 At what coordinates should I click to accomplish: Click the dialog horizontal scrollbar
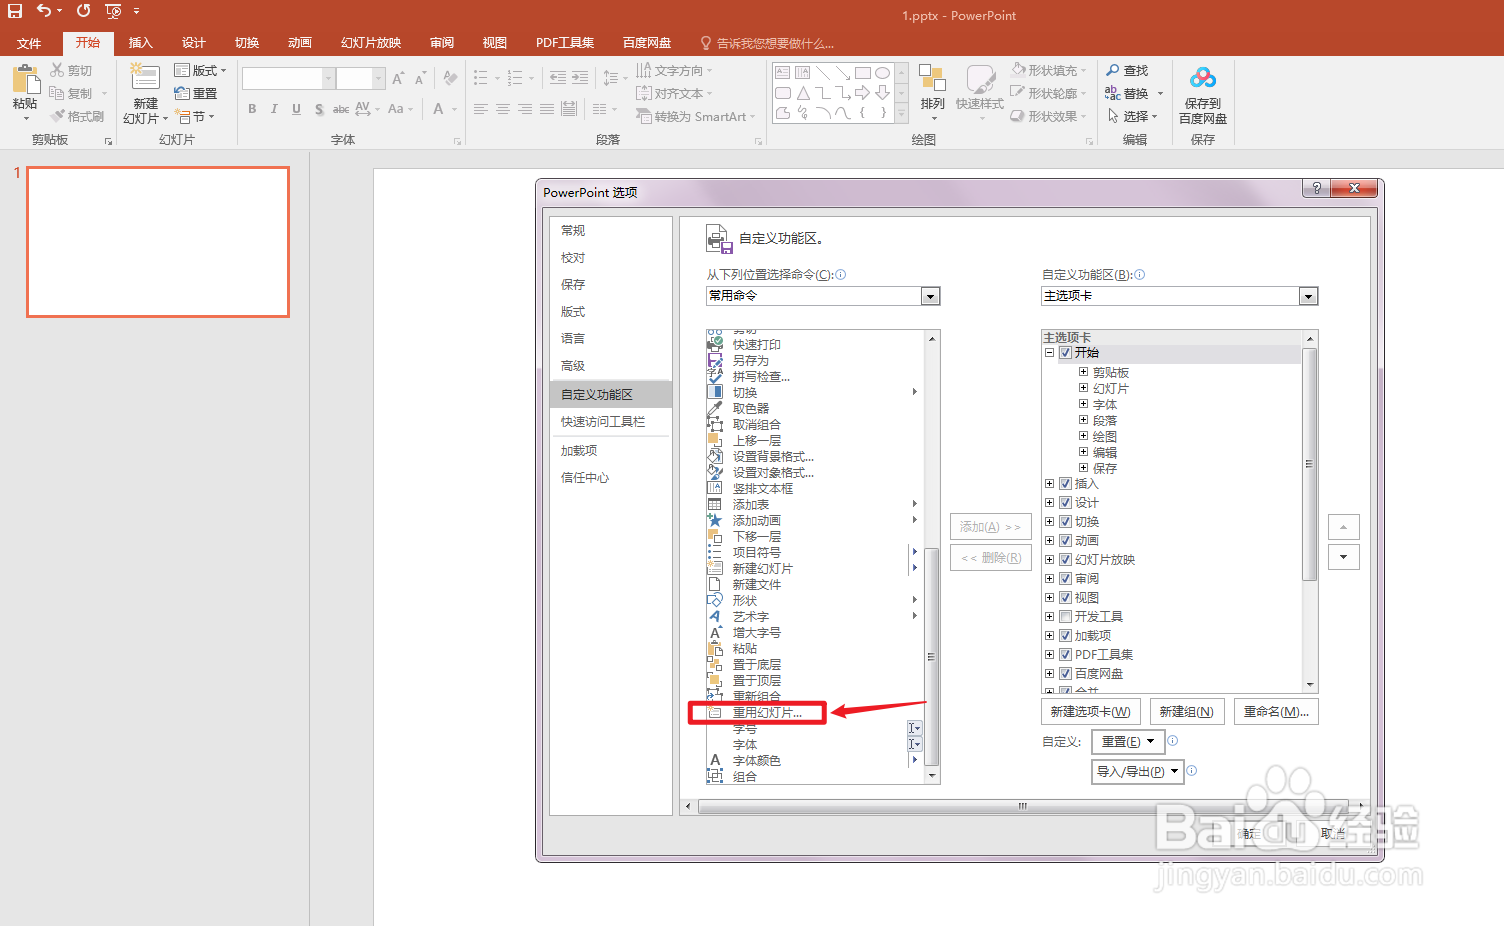tap(1024, 805)
